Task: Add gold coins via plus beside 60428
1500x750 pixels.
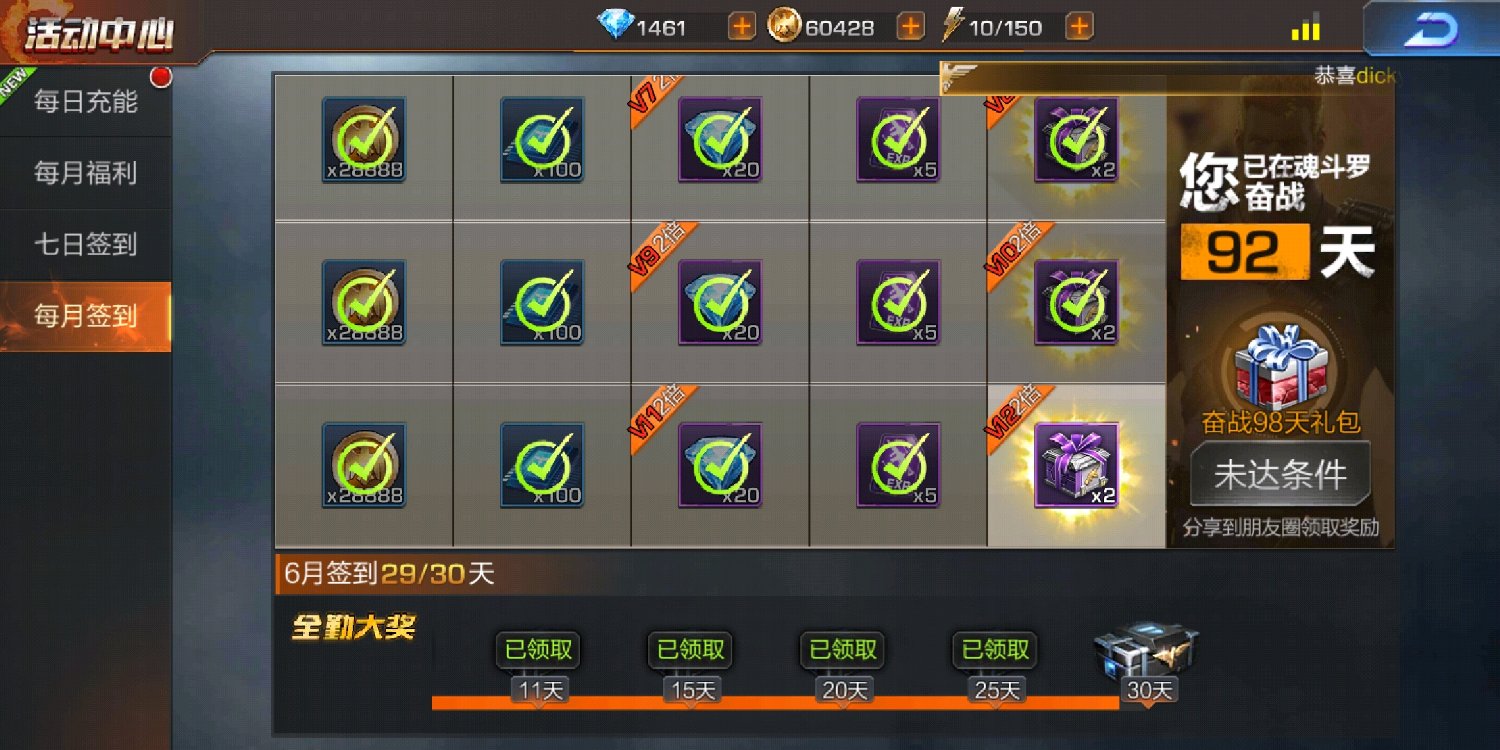Action: (910, 27)
